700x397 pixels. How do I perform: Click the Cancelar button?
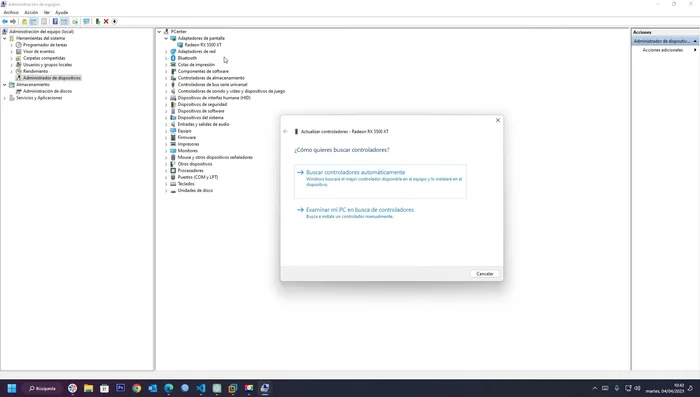pyautogui.click(x=485, y=274)
